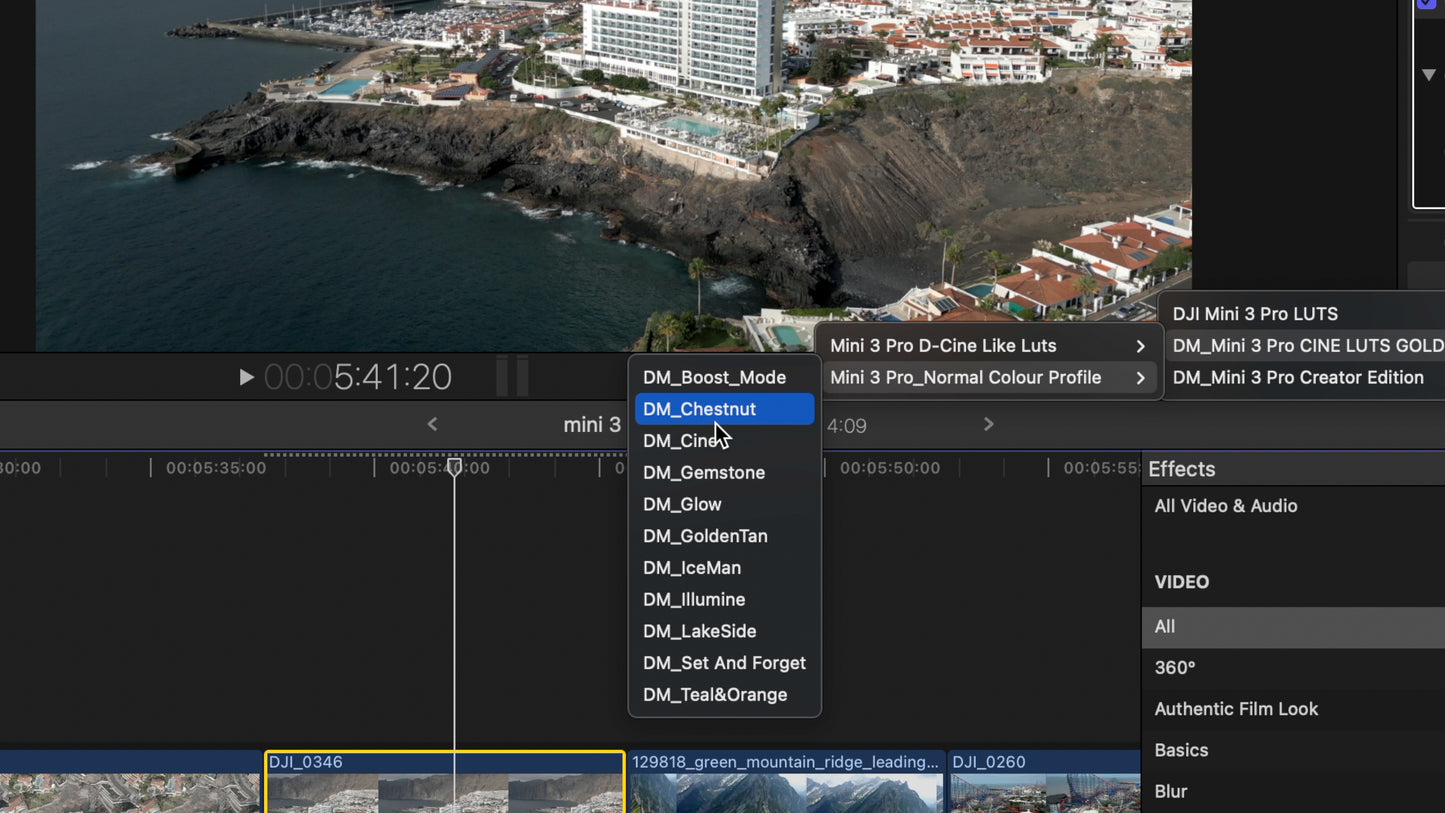Apply the DM_Glow LUT
This screenshot has height=813, width=1445.
(682, 504)
